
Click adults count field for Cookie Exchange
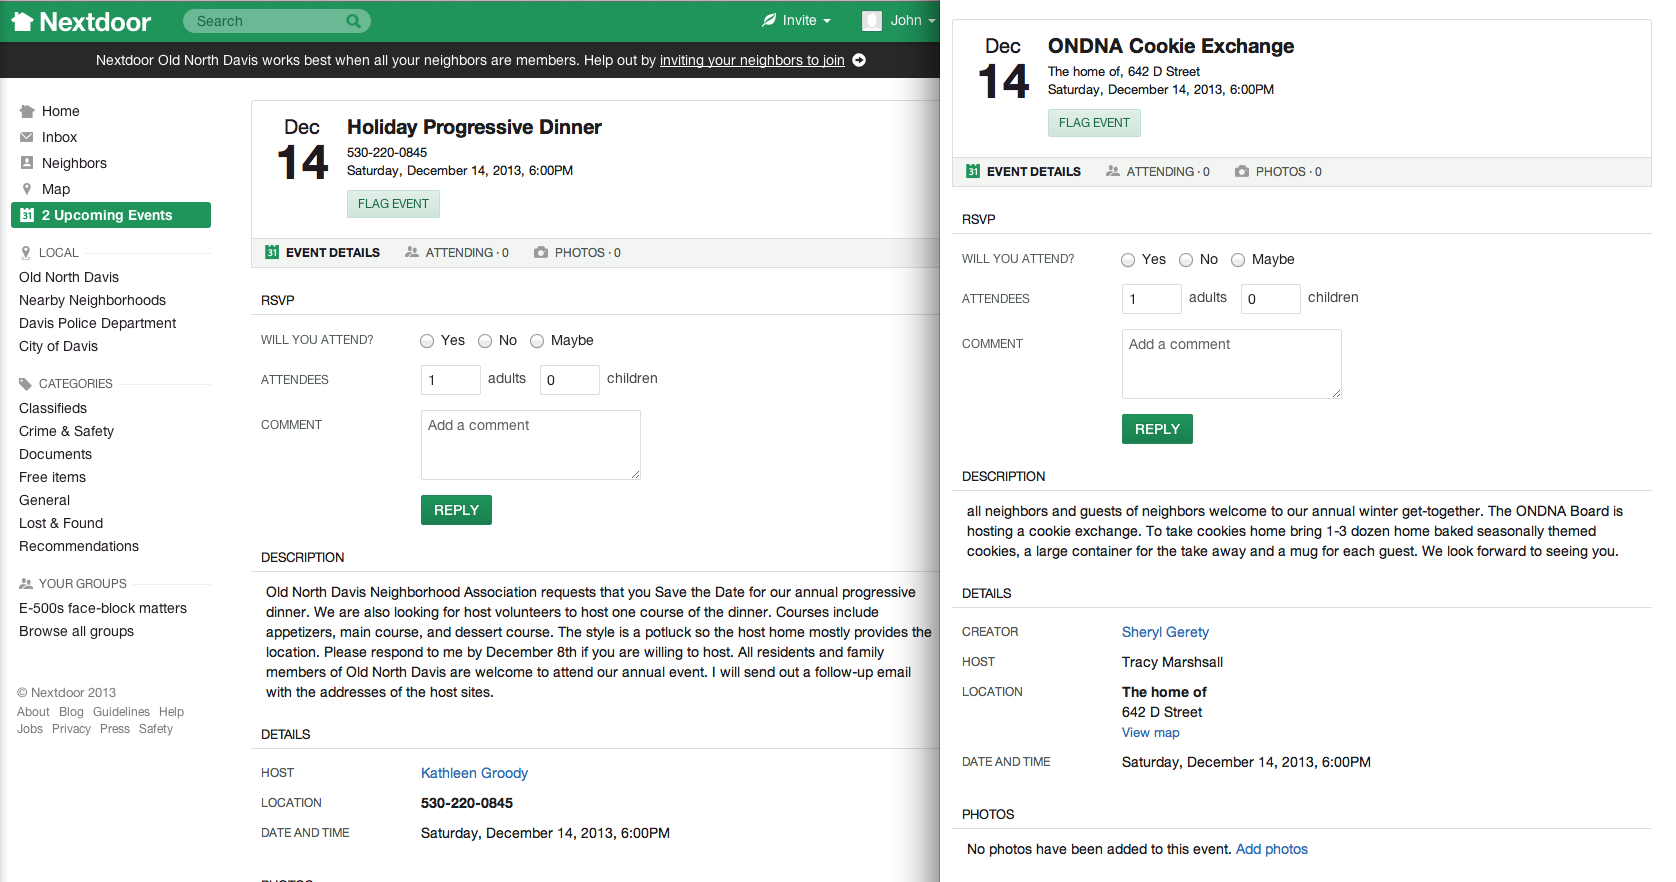[x=1152, y=299]
